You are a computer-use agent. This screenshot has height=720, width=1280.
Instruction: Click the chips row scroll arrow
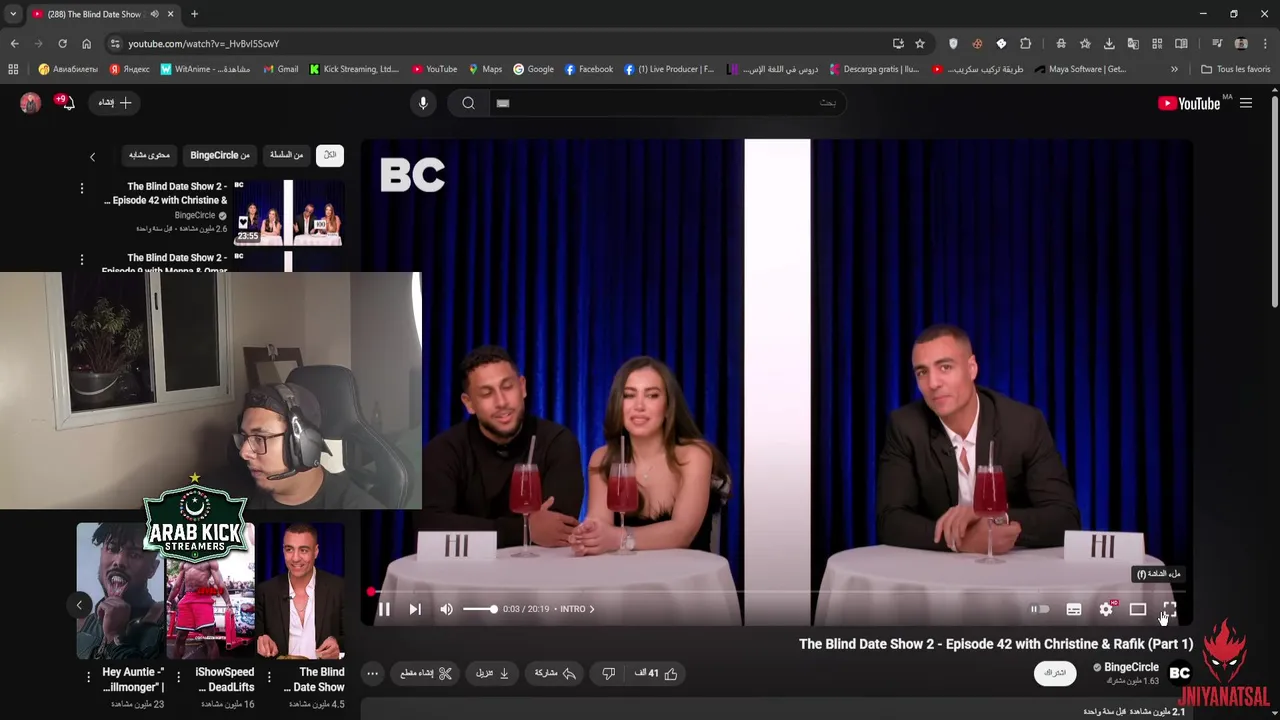tap(92, 157)
